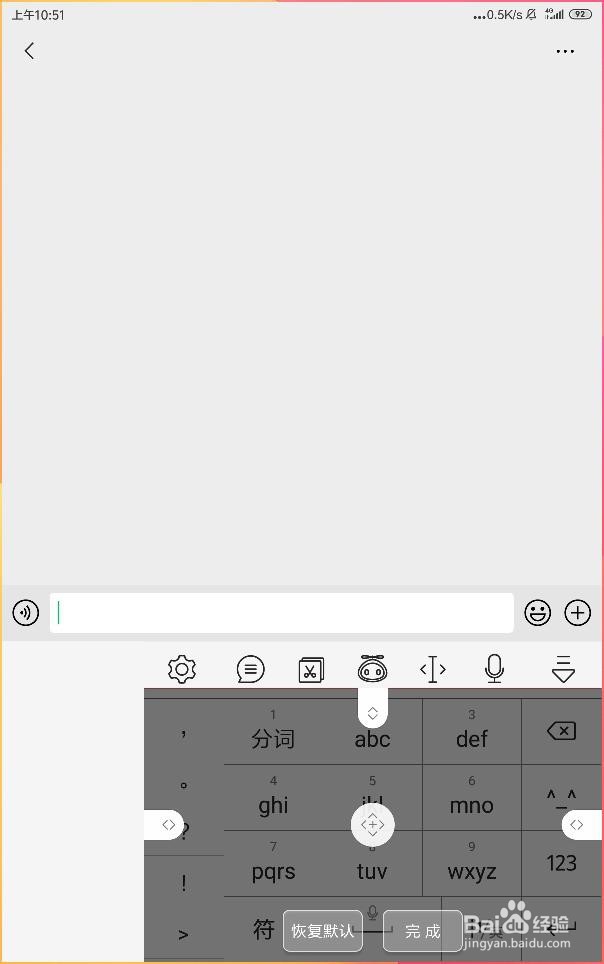
Task: Switch to voice message input icon
Action: pos(26,612)
